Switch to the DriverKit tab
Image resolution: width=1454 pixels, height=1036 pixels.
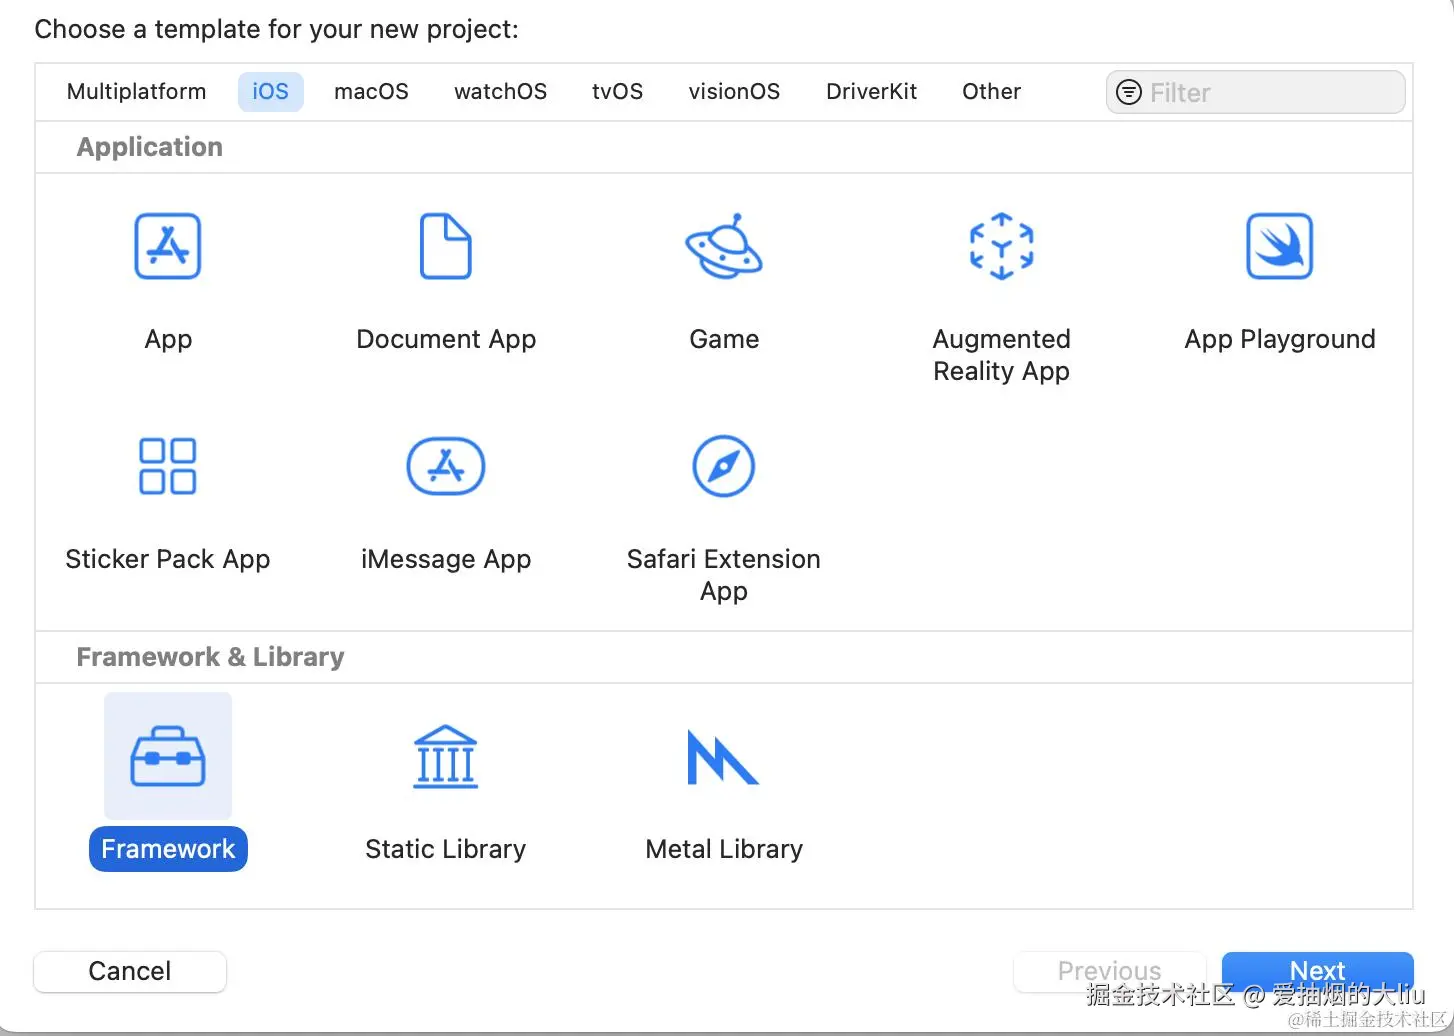pos(871,91)
